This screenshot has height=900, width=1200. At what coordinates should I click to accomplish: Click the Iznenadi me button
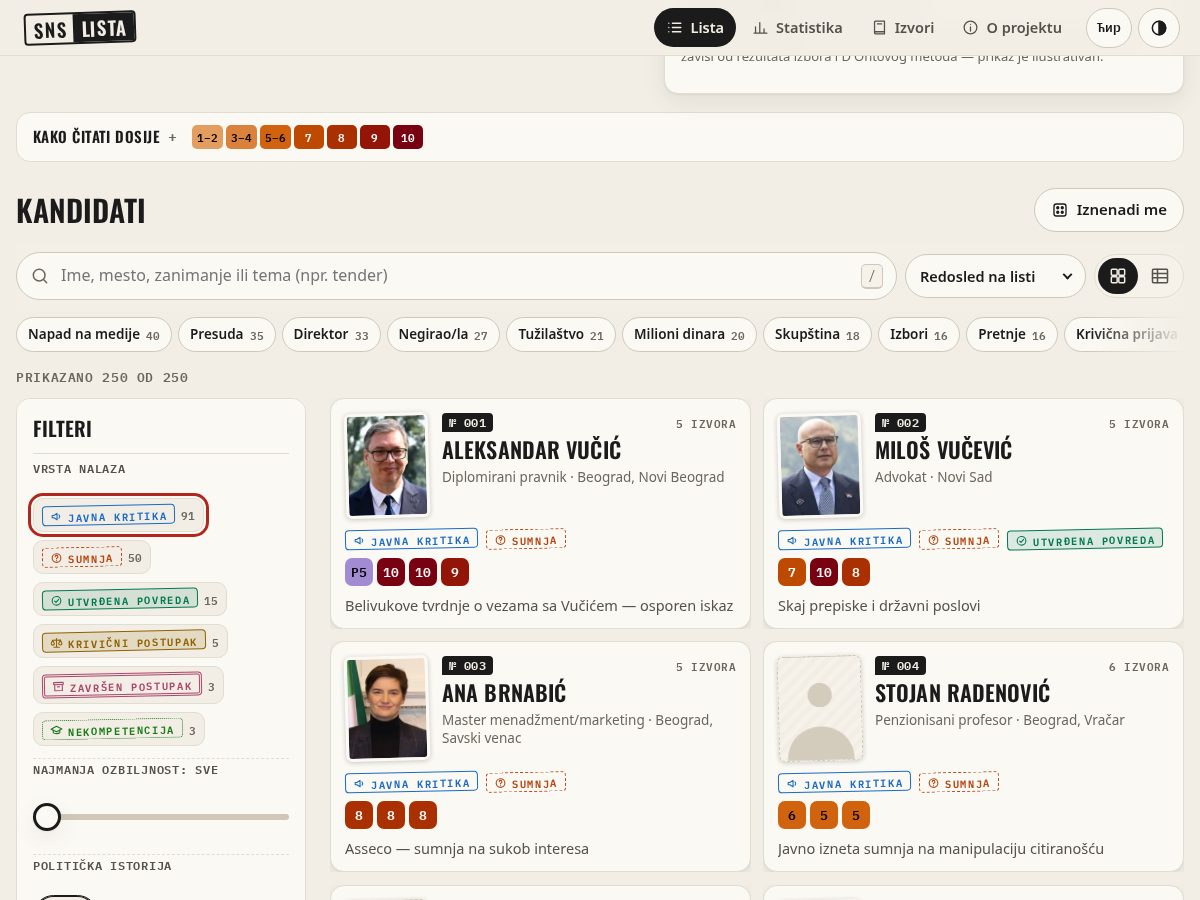pyautogui.click(x=1109, y=210)
